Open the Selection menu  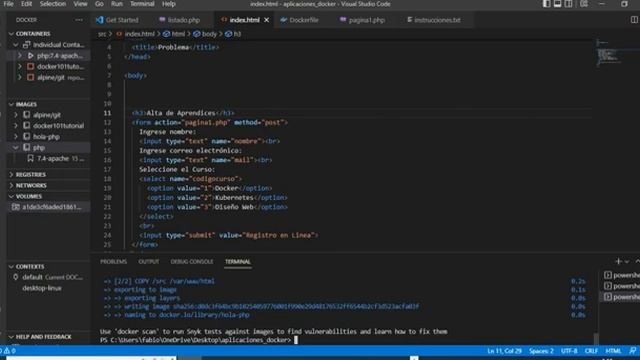(53, 4)
